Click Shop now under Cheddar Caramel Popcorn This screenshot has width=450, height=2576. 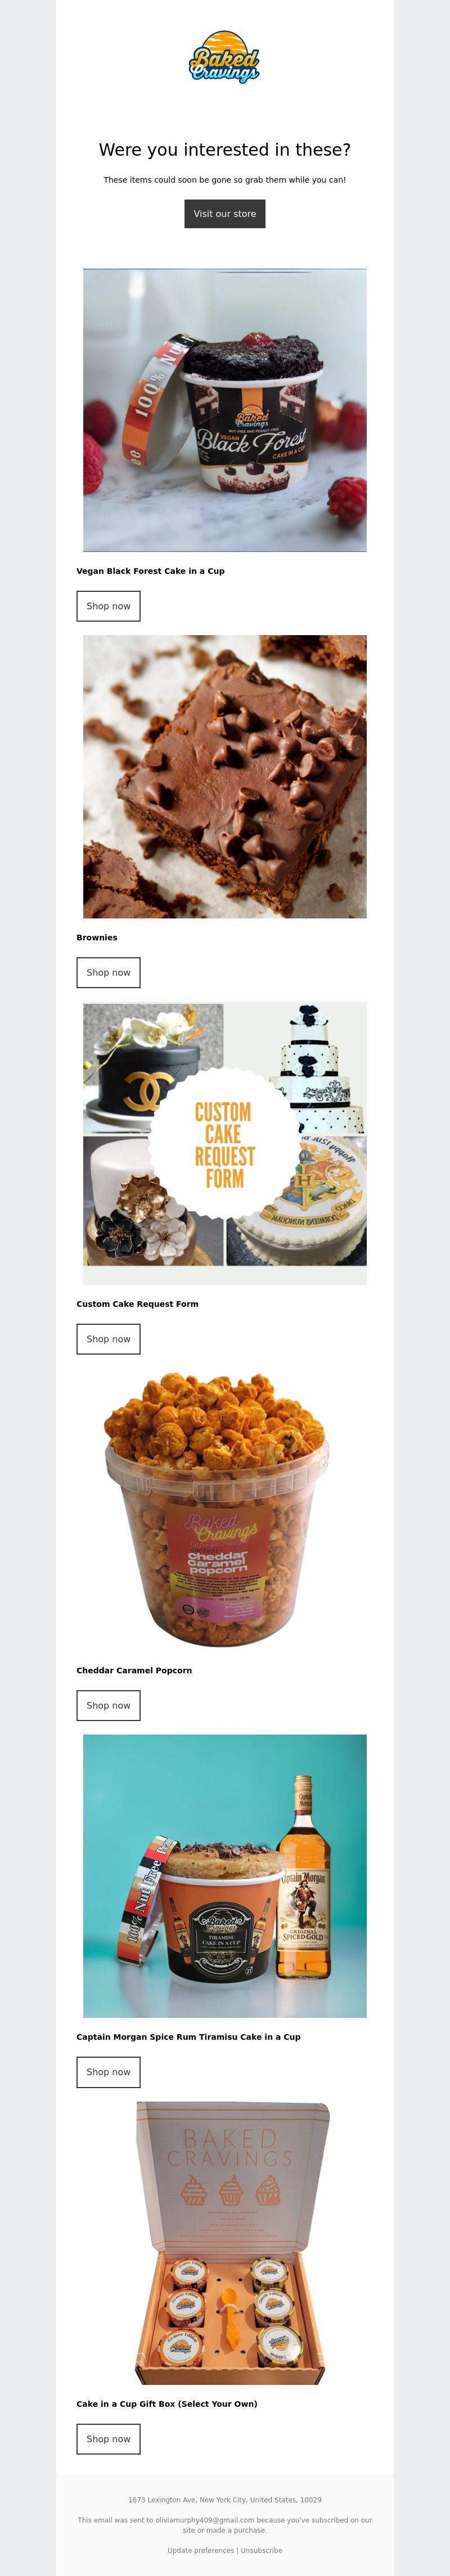pos(108,1706)
